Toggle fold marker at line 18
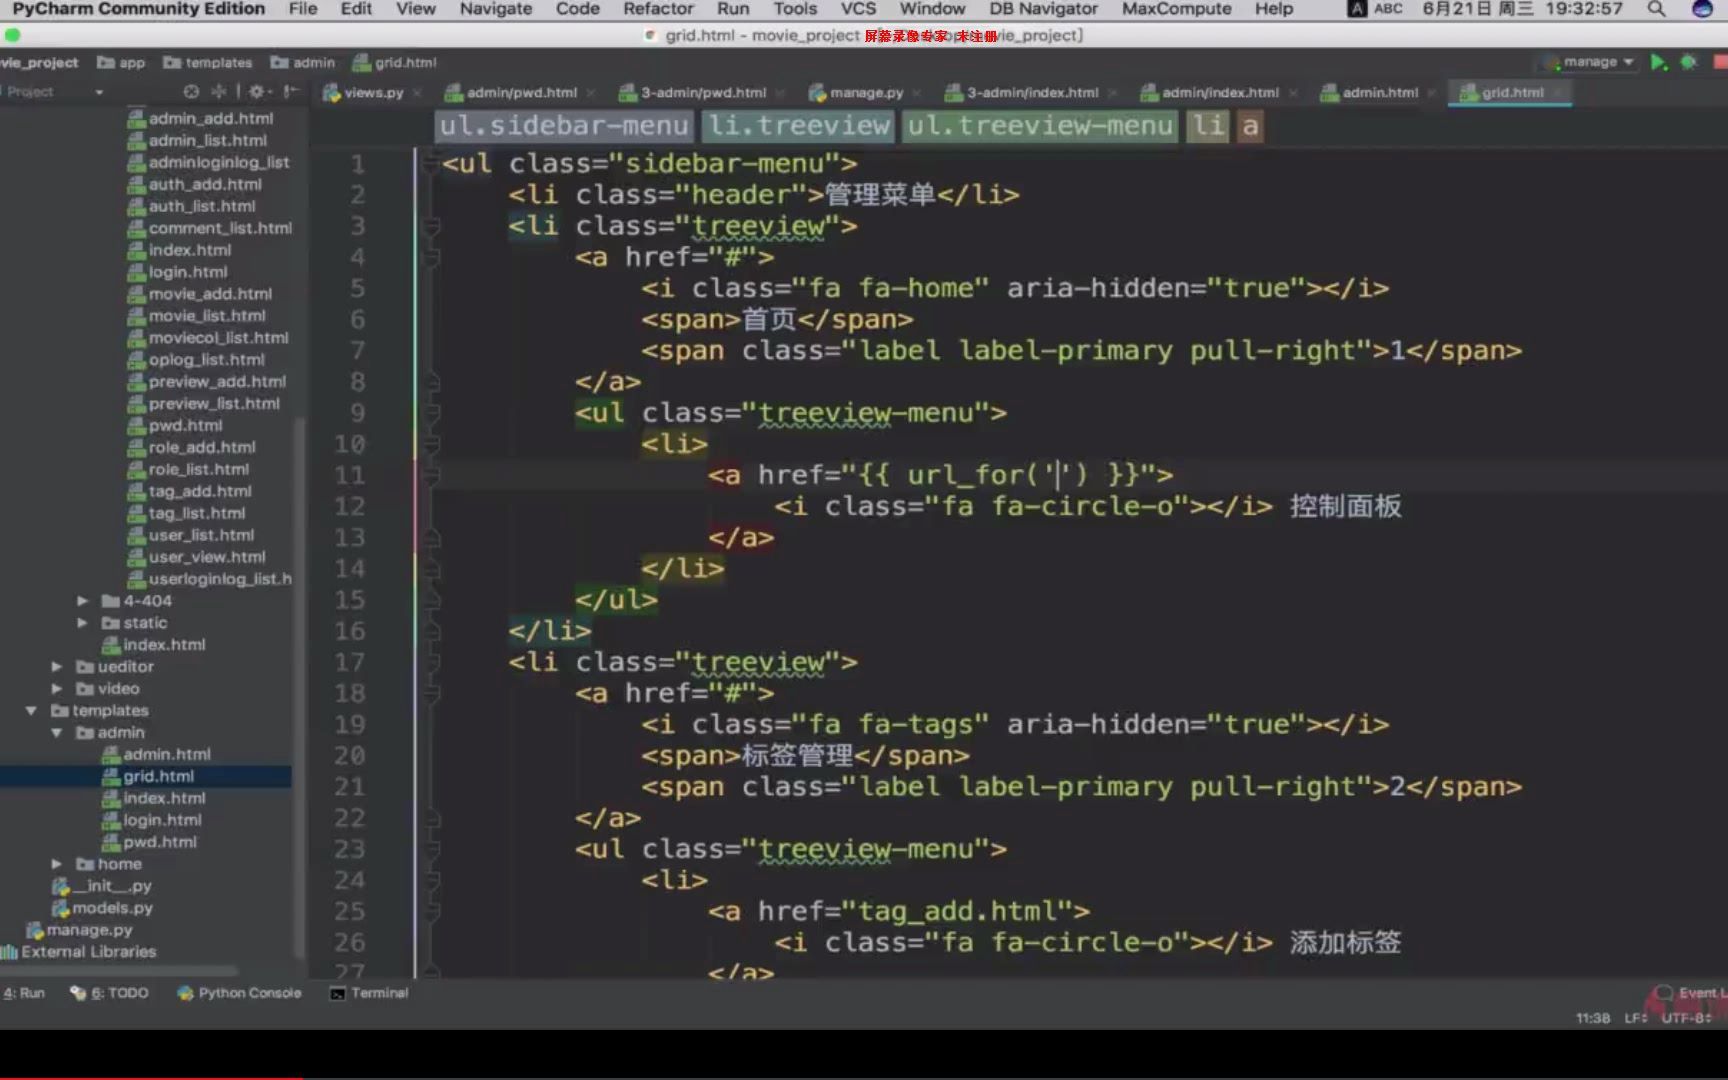Viewport: 1728px width, 1080px height. coord(431,693)
